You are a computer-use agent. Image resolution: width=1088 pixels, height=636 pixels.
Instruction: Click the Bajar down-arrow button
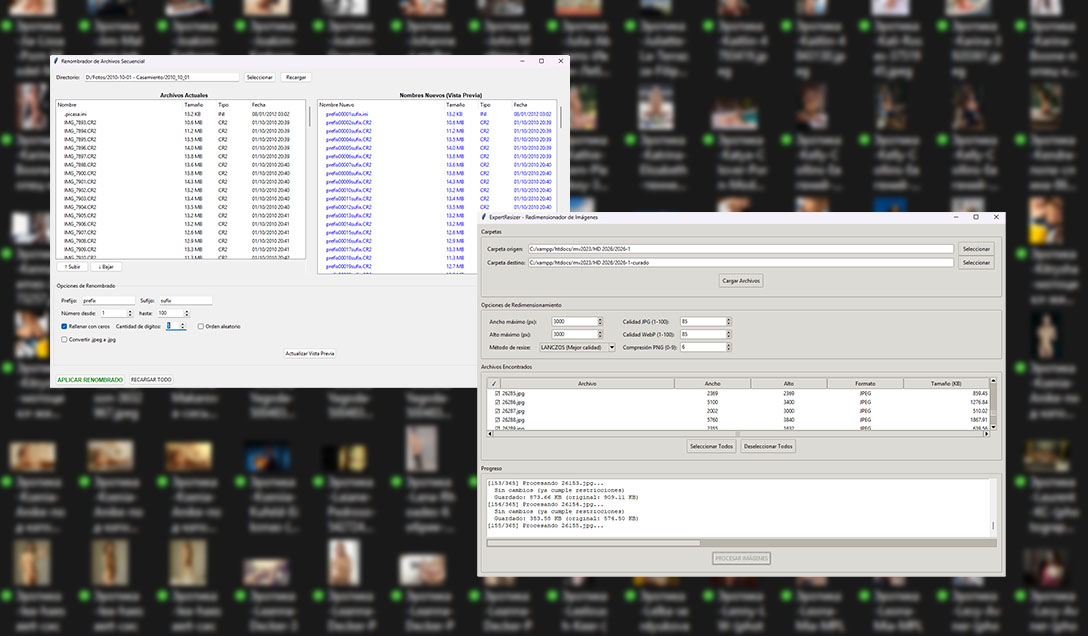105,267
